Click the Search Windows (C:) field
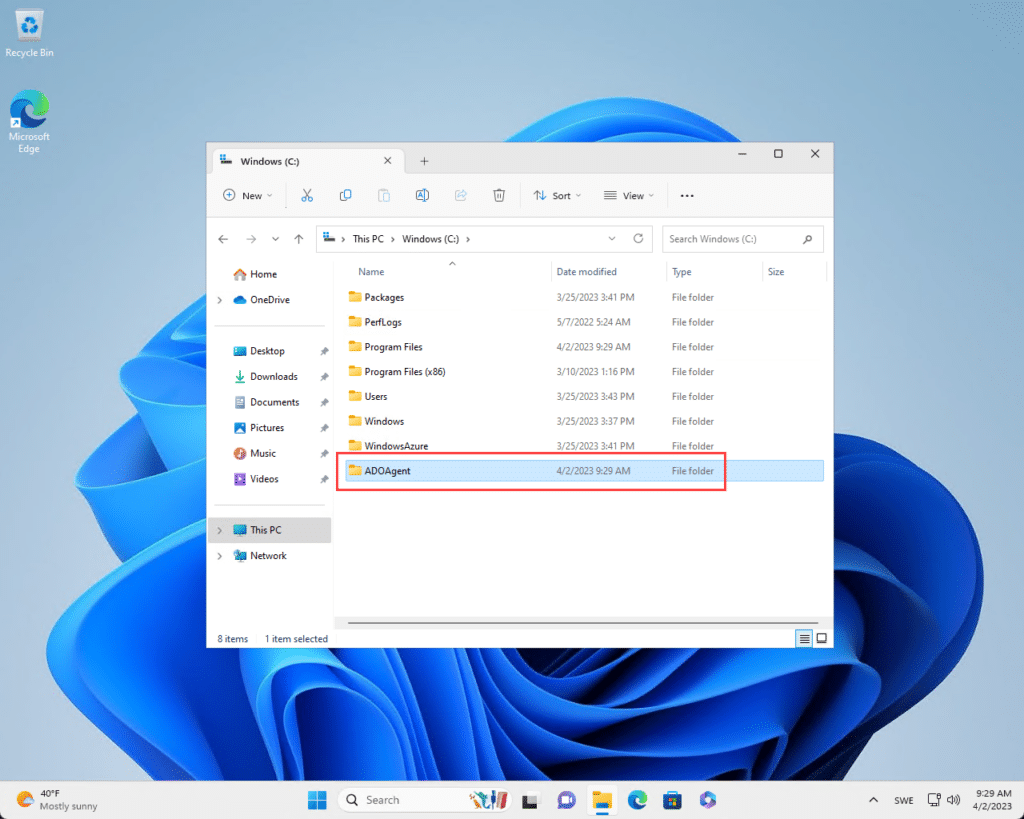Viewport: 1024px width, 819px height. pos(743,239)
